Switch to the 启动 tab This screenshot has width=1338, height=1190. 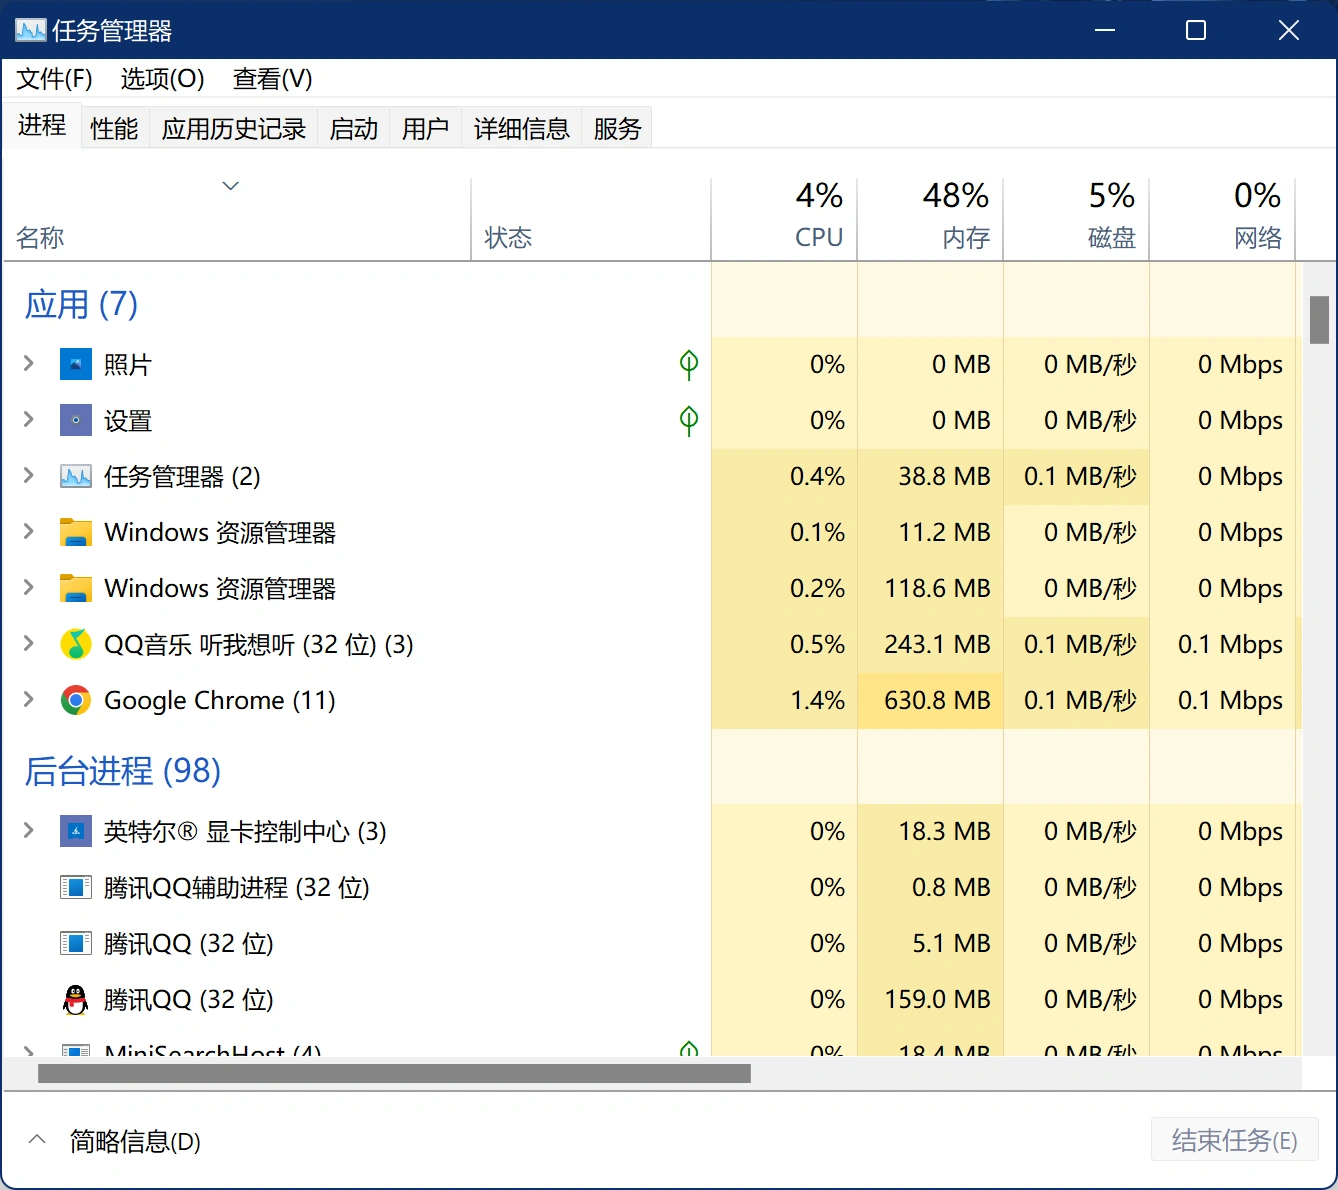tap(354, 128)
